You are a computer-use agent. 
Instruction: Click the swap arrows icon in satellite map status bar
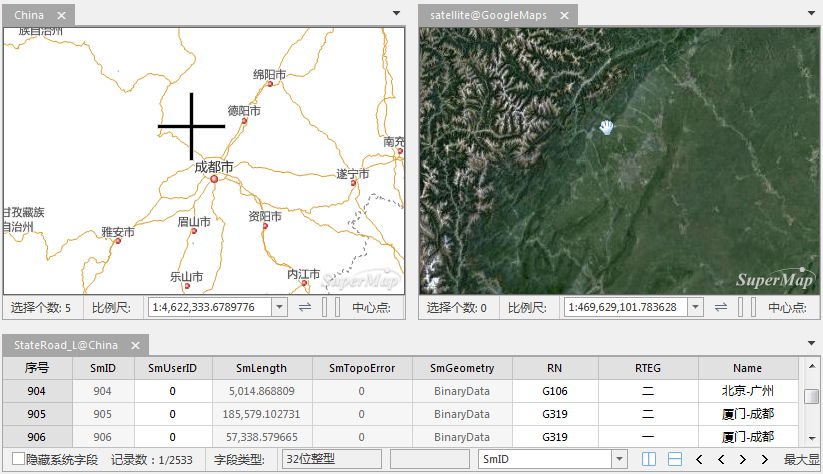[721, 307]
